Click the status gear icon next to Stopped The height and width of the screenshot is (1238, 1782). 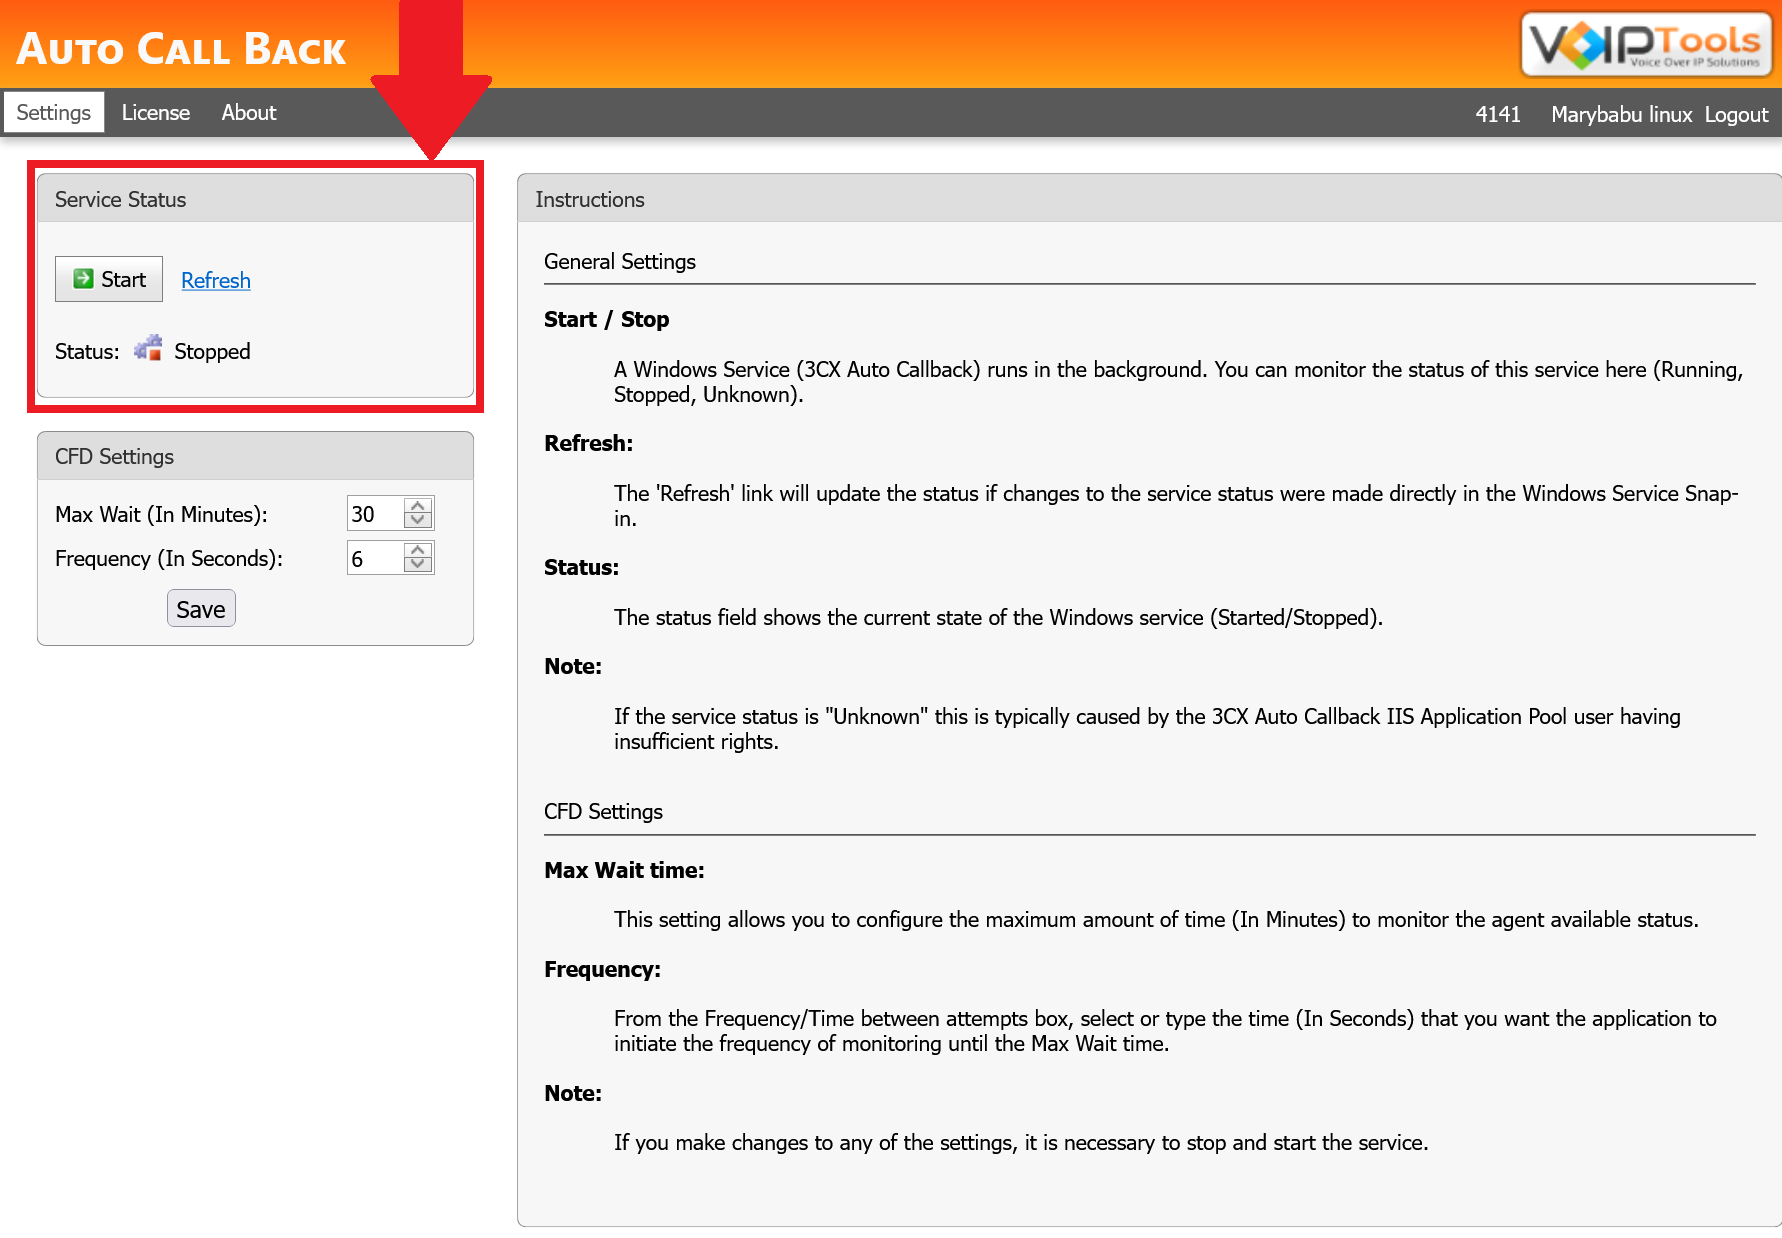(x=148, y=349)
